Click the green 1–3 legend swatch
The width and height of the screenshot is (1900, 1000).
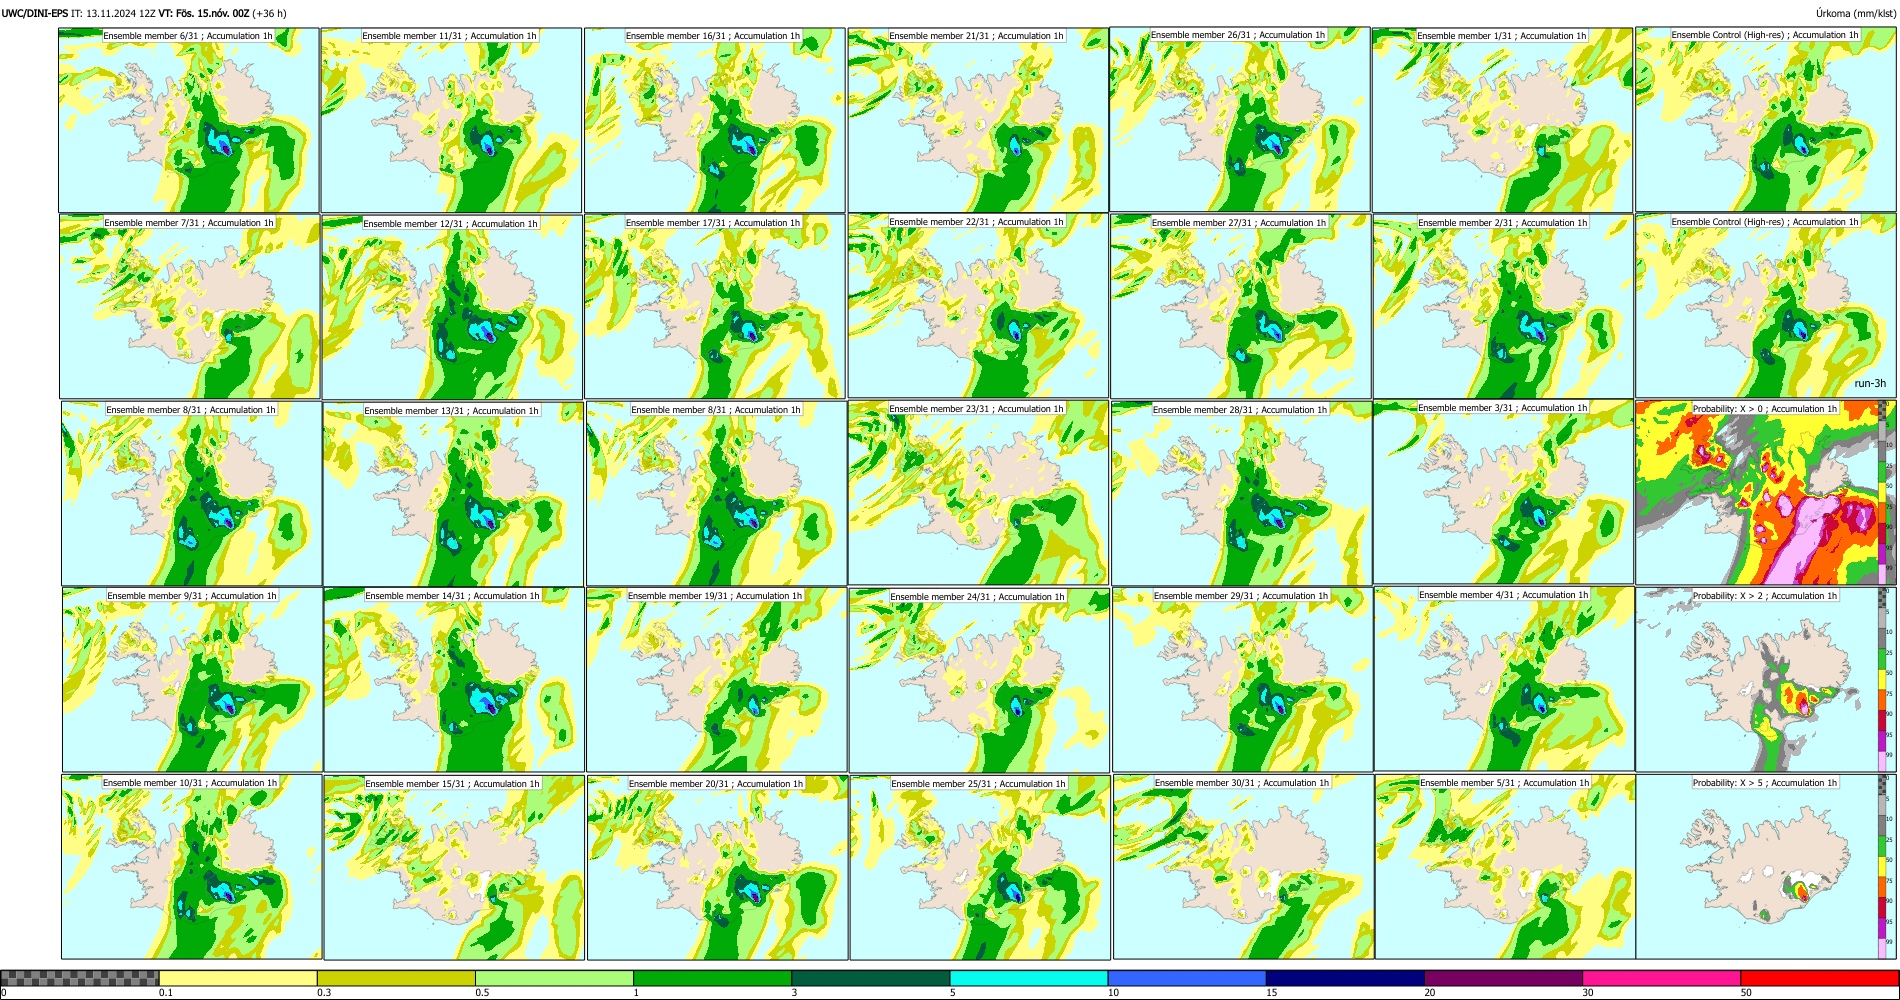point(712,978)
